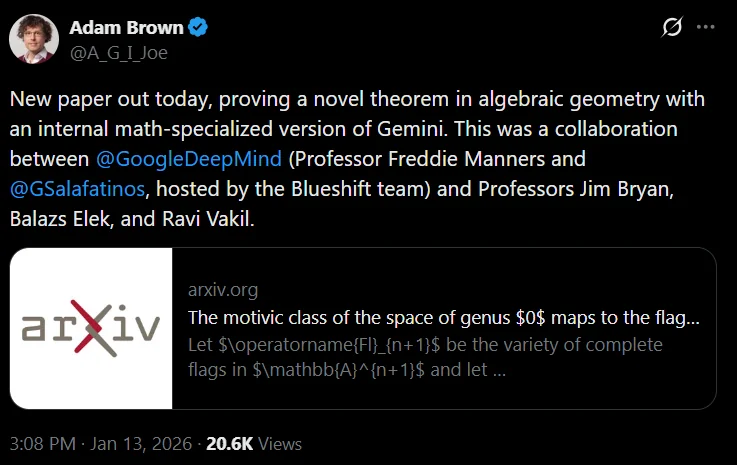Click the arXiv logo in the link card
Image resolution: width=737 pixels, height=465 pixels.
(91, 328)
